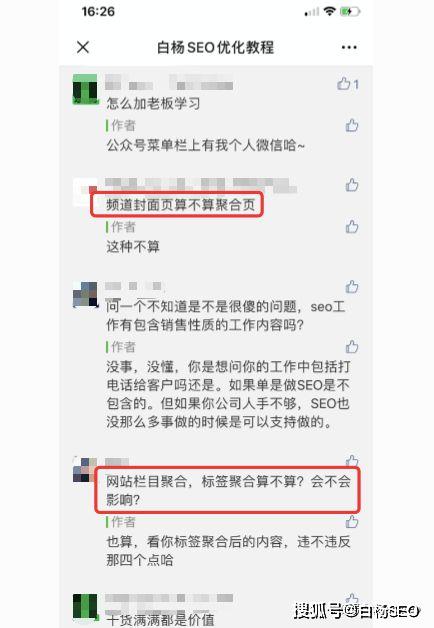Viewport: 434px width, 628px height.
Task: Select comment text 频道封面页算不算聚合页
Action: pos(181,205)
